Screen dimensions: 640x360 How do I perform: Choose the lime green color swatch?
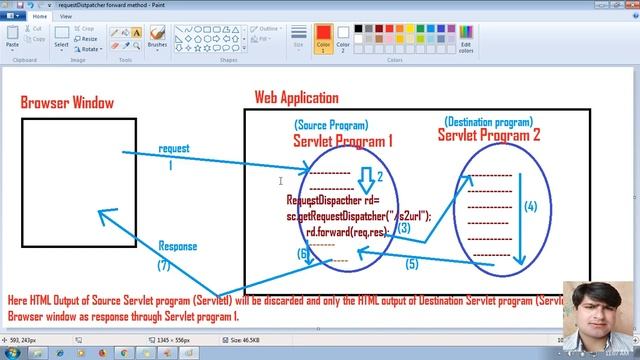click(x=420, y=39)
